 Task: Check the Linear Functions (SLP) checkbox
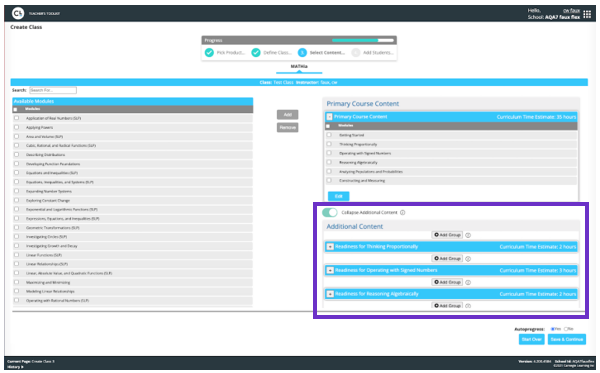(x=16, y=255)
